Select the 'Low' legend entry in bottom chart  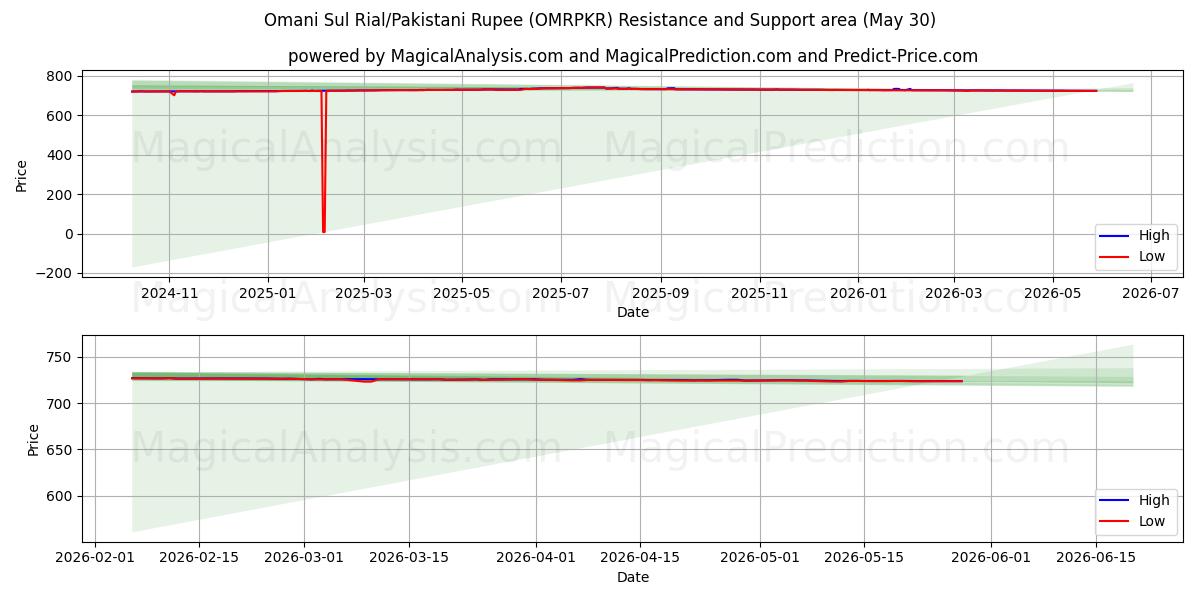click(1135, 521)
